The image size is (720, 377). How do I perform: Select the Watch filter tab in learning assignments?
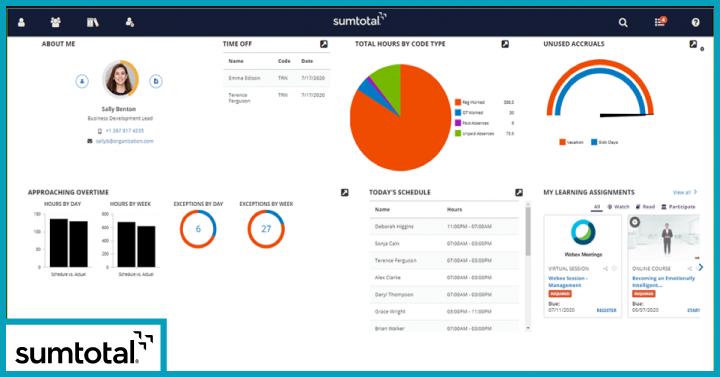[x=618, y=207]
